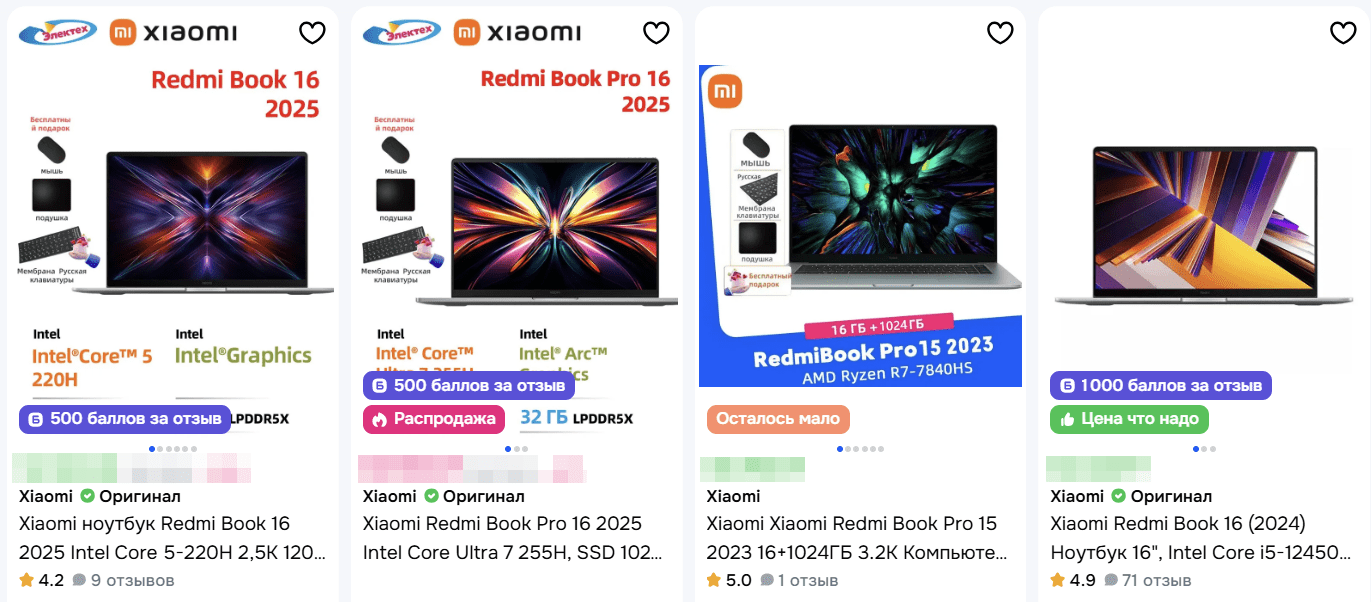The height and width of the screenshot is (602, 1371).
Task: Open the Redmi Book Pro 15 2023 title link
Action: point(856,537)
